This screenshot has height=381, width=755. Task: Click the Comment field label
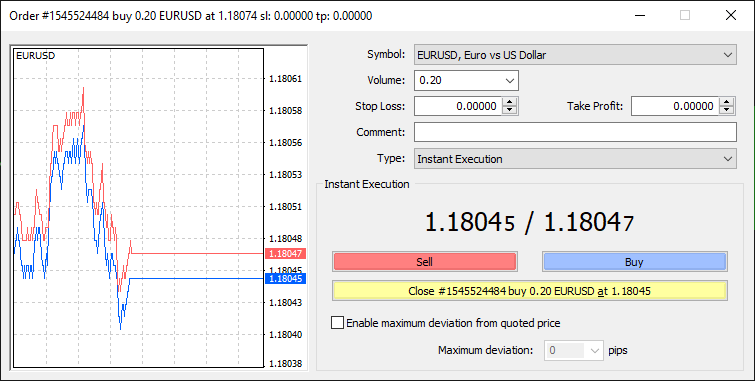381,132
